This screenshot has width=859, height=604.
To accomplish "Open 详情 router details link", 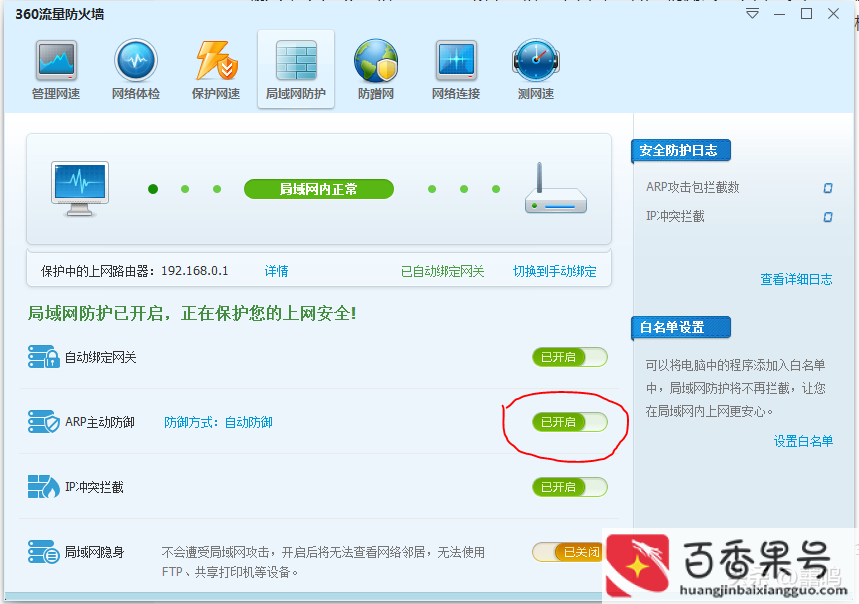I will [276, 271].
